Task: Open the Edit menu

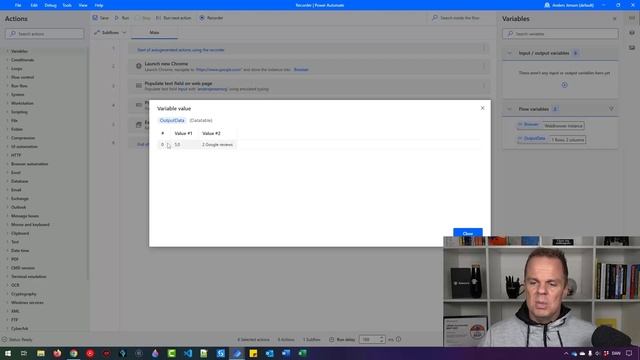Action: coord(34,5)
